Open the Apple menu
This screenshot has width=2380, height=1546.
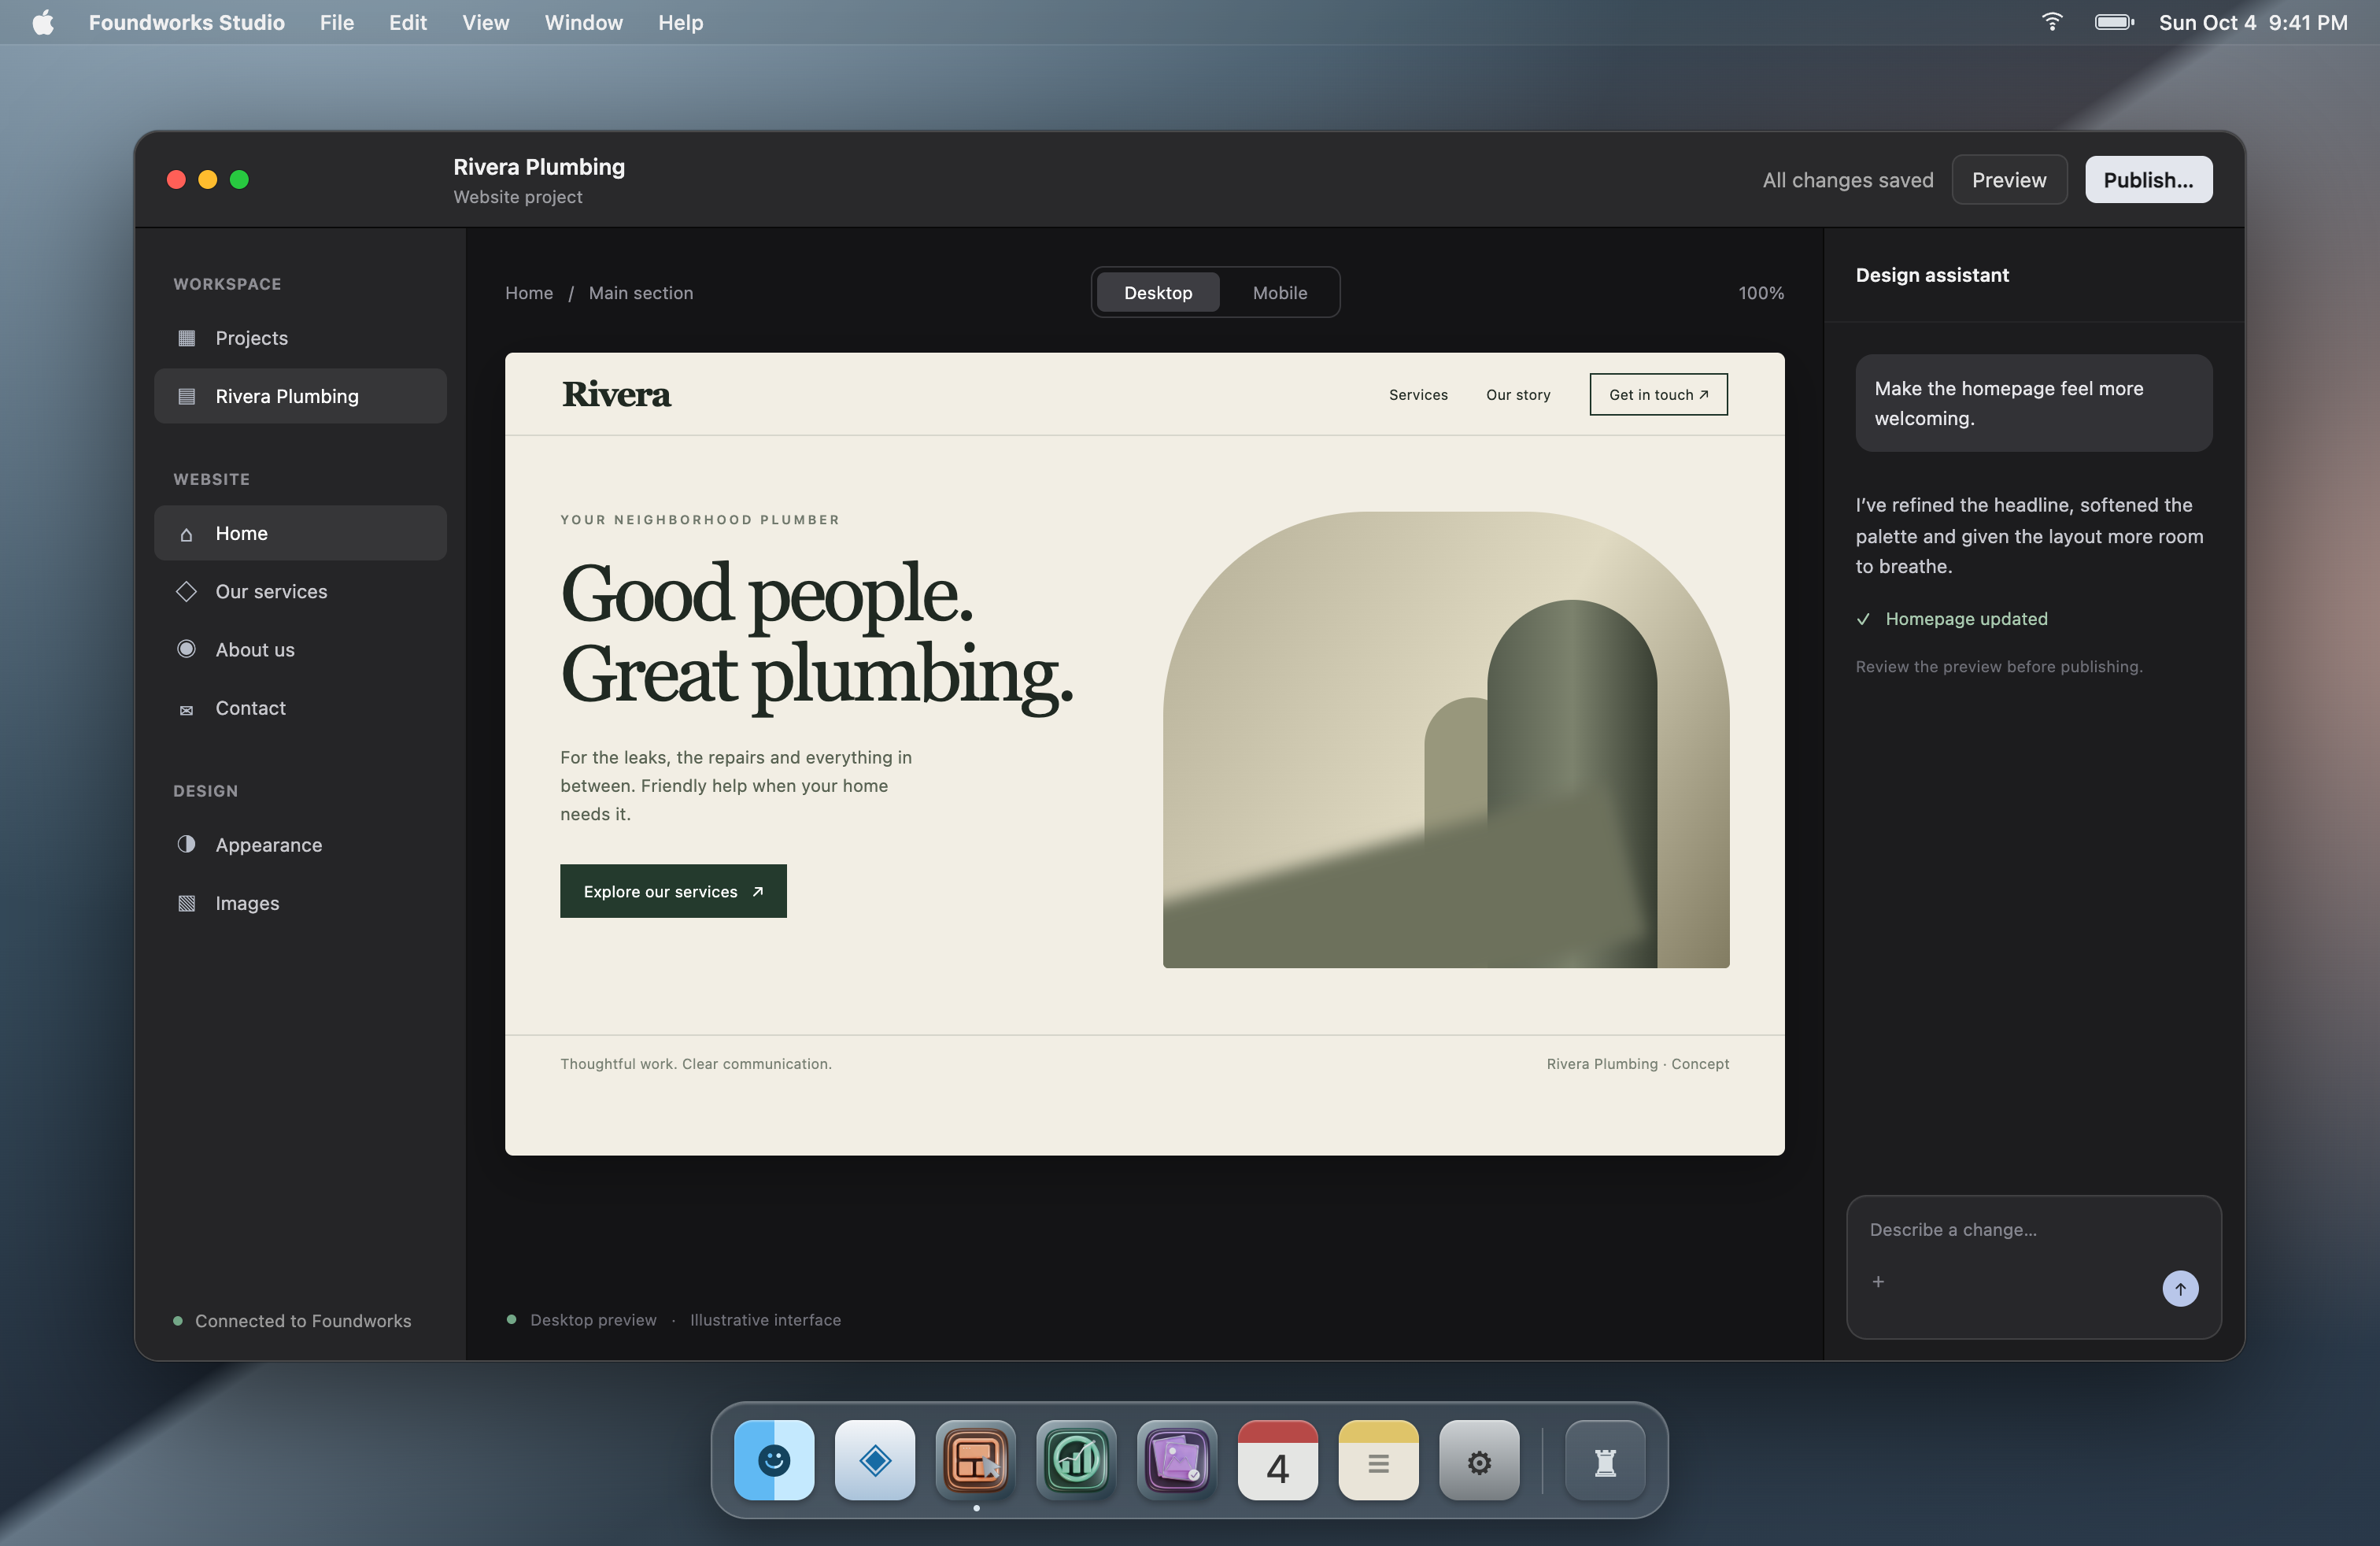(x=43, y=22)
